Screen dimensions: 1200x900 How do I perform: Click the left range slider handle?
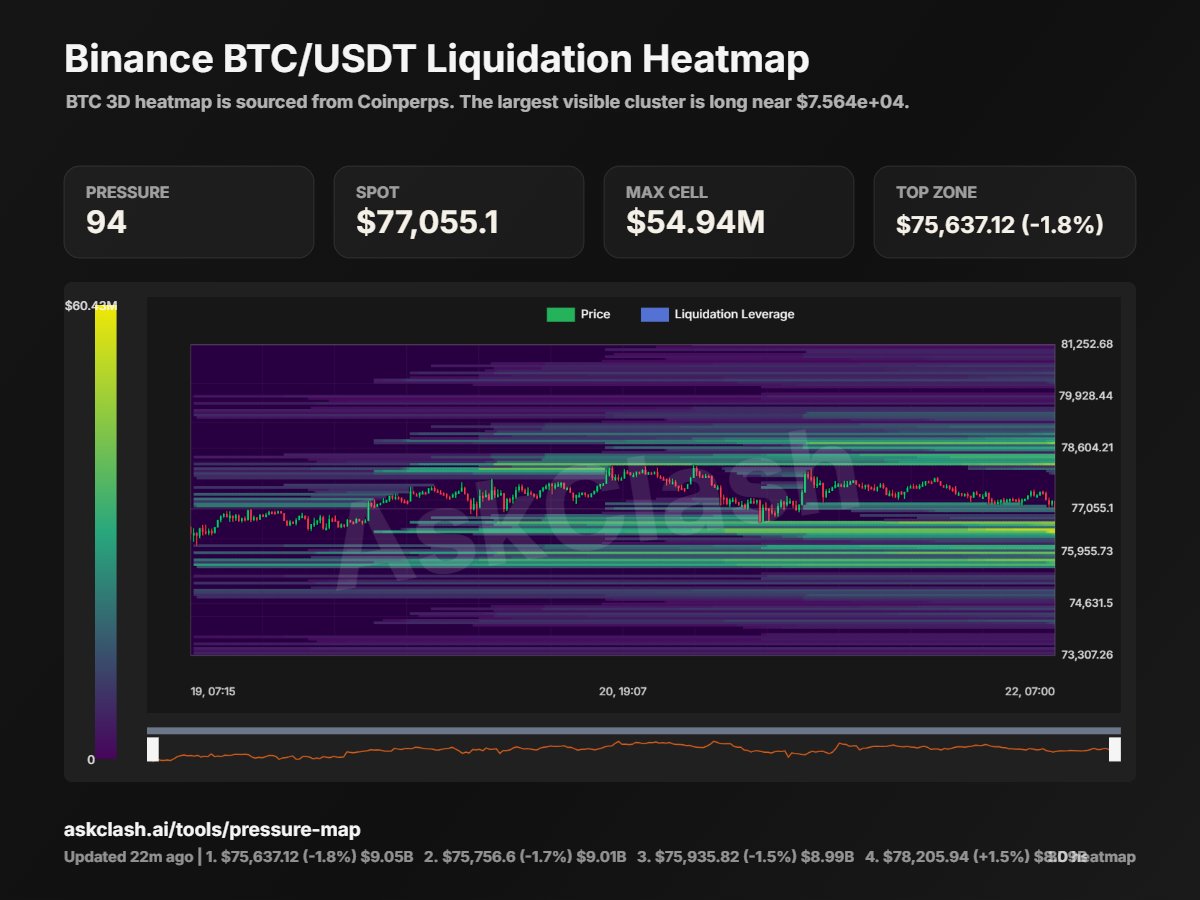153,749
